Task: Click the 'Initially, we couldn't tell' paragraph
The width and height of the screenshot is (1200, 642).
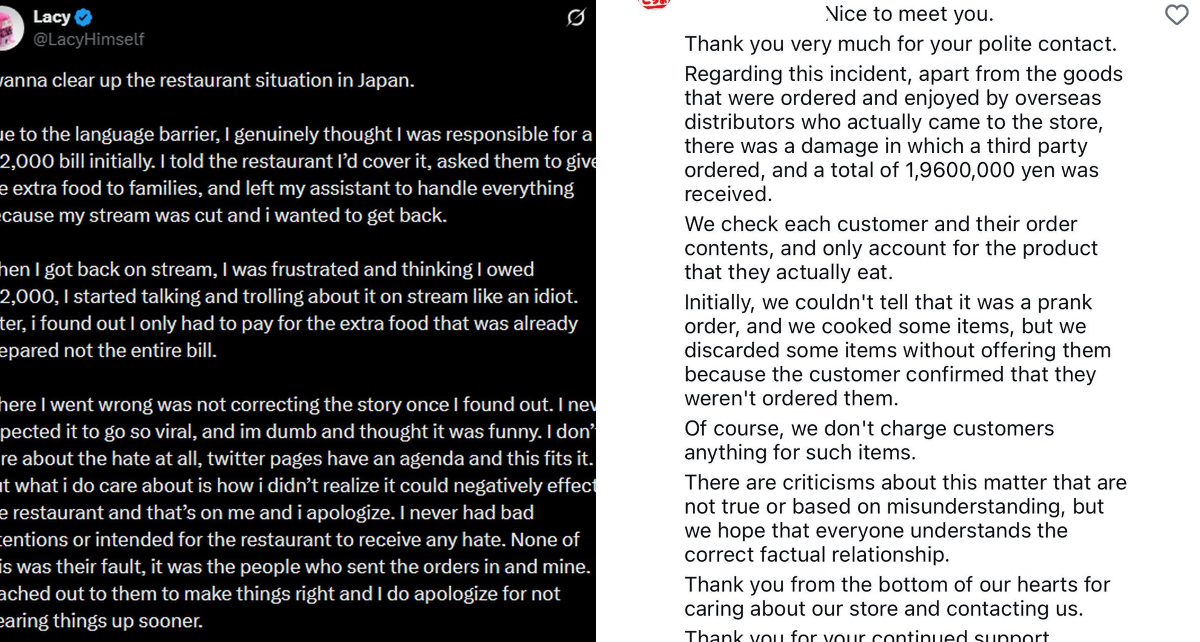Action: (x=898, y=350)
